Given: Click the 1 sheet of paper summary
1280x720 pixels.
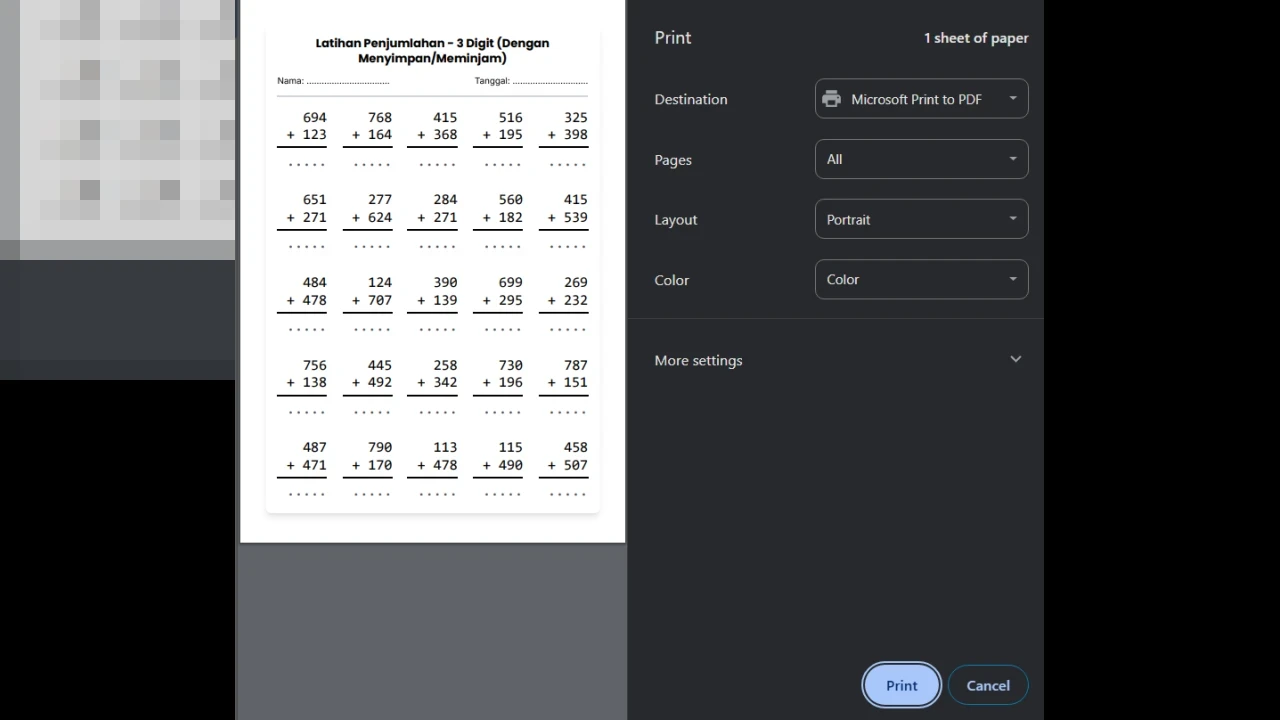Looking at the screenshot, I should point(975,38).
